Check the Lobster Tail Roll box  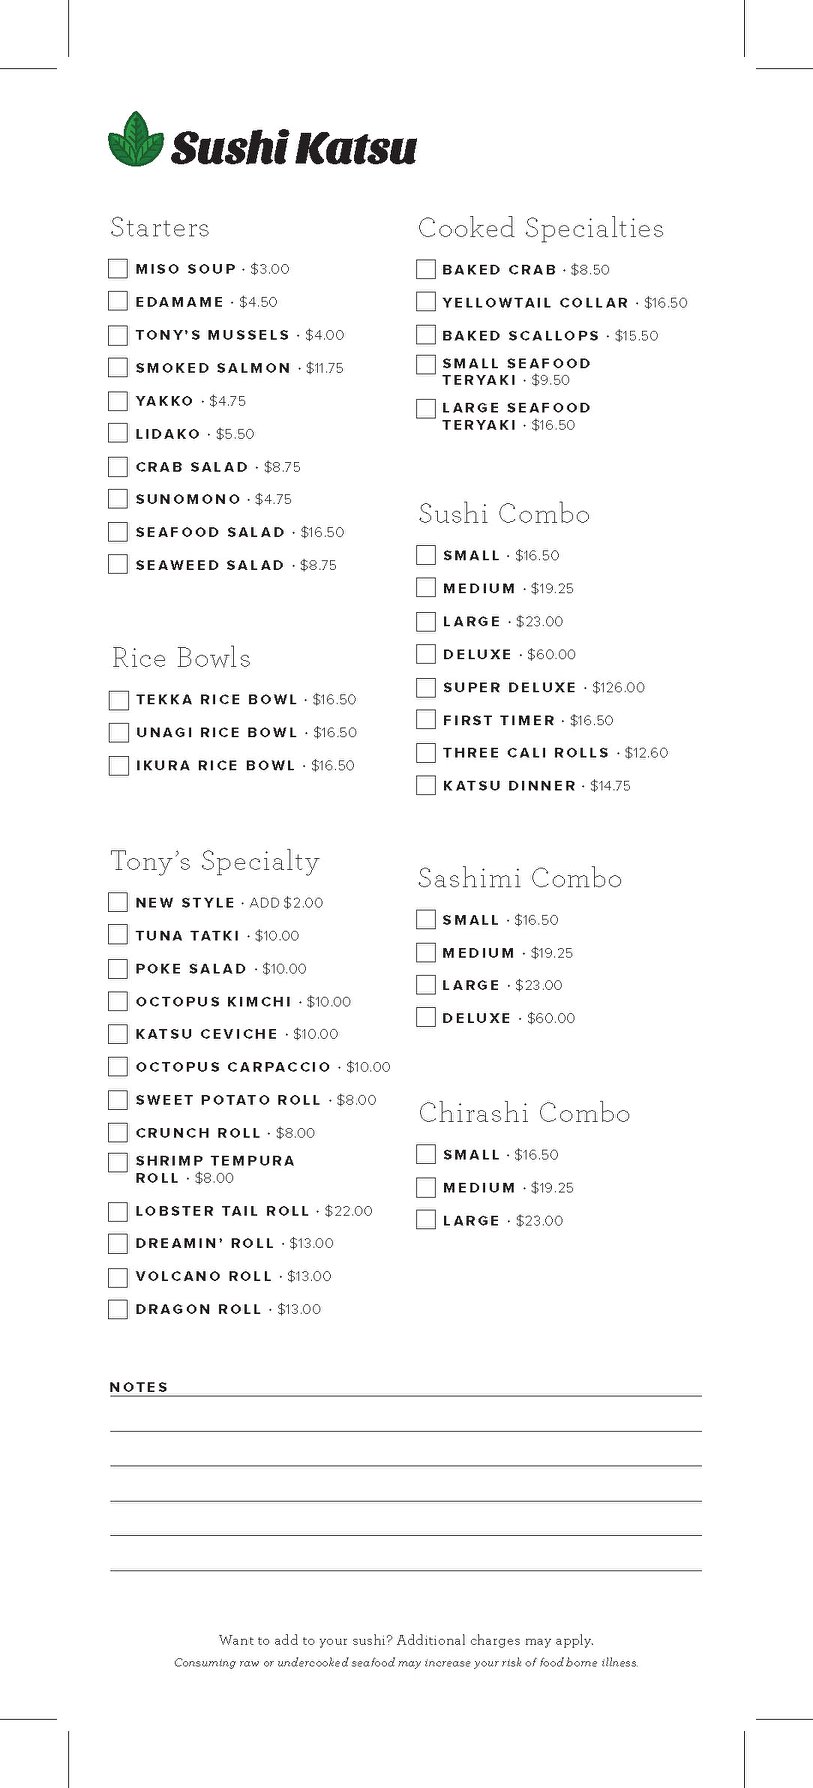click(118, 1212)
